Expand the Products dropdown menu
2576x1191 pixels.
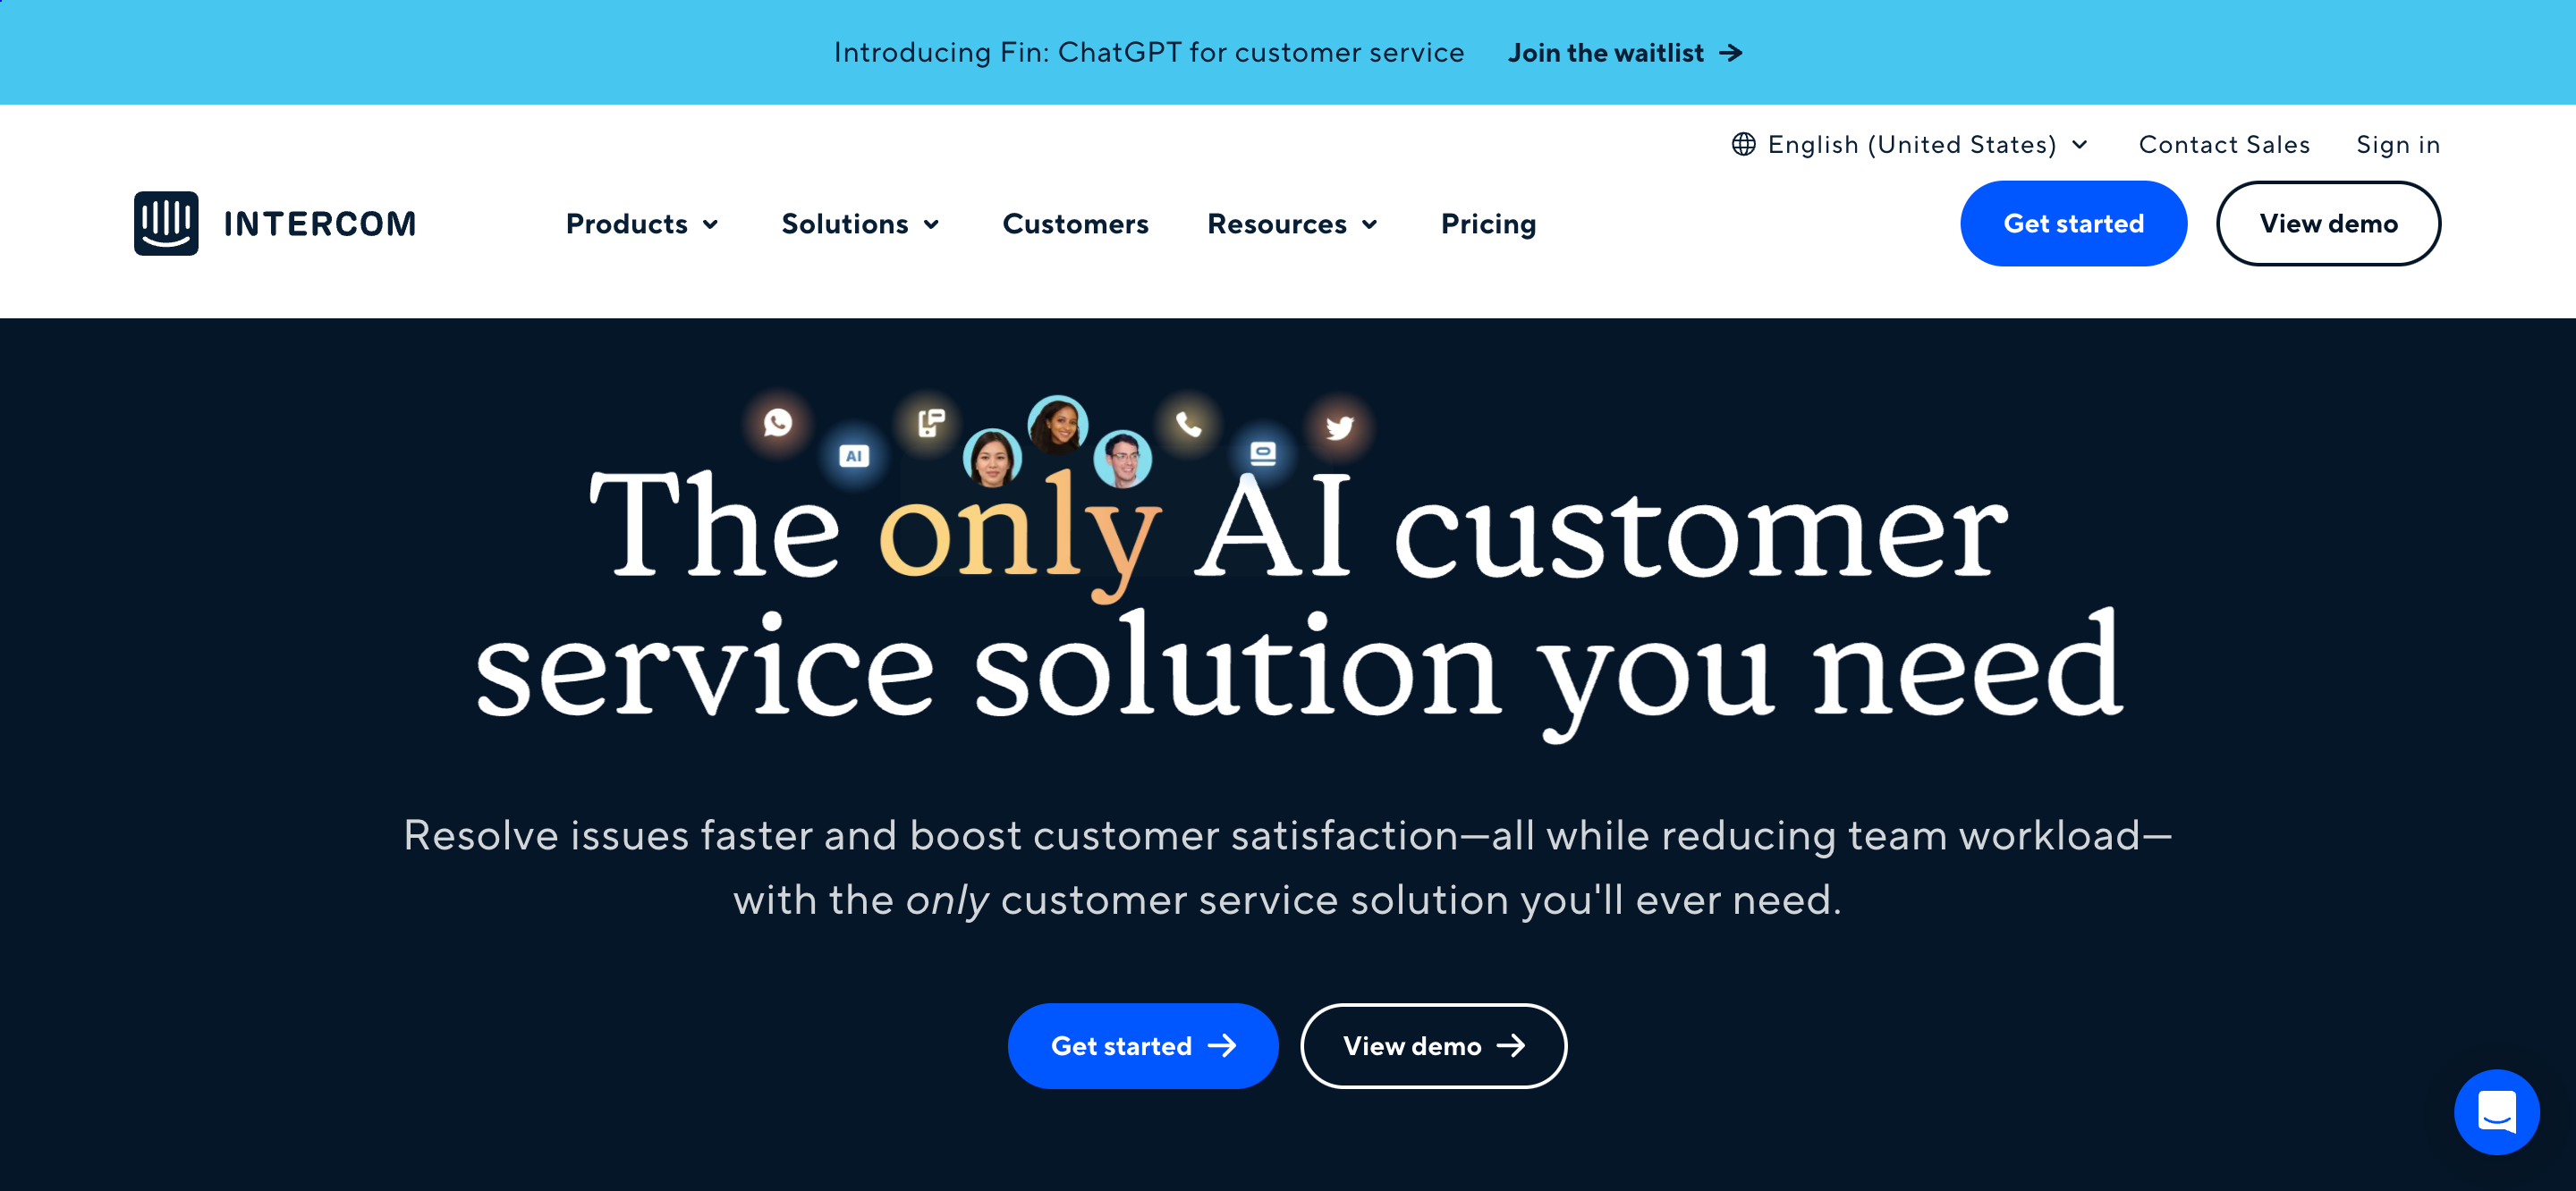click(639, 224)
